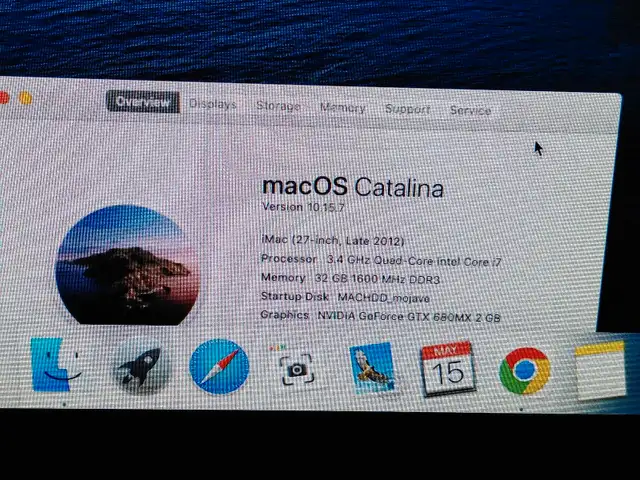This screenshot has height=480, width=640.
Task: Click Processor 3.4 GHz Quad-Core Intel Core i7
Action: 381,260
